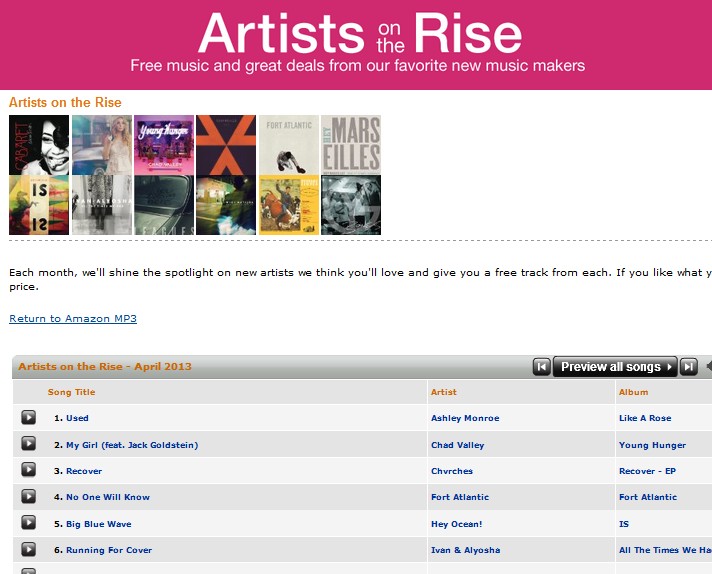Open song title Used

click(77, 418)
